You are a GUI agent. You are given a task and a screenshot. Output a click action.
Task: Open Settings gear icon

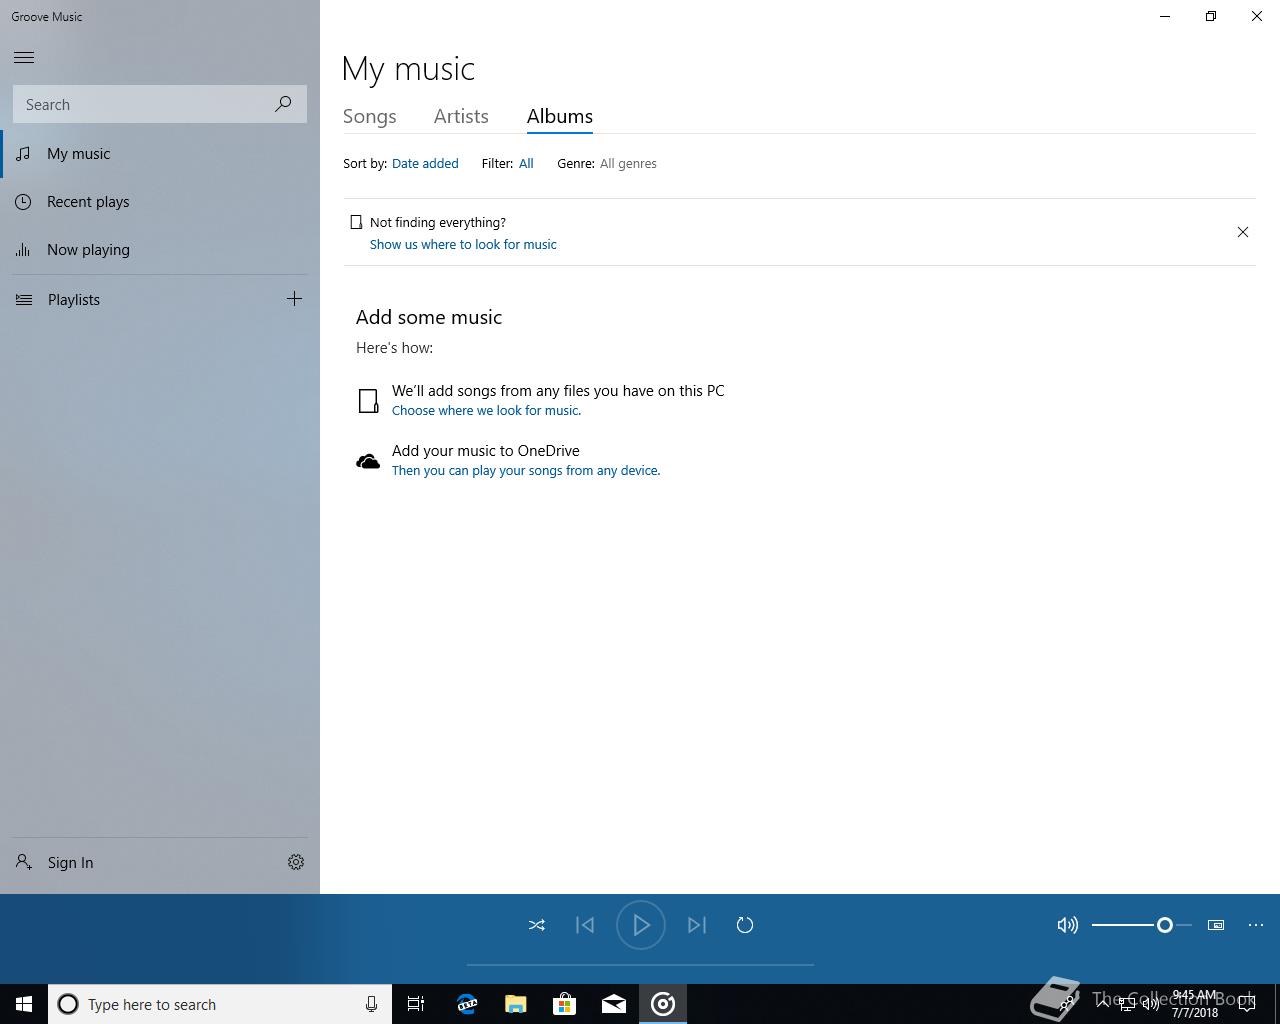pos(296,862)
